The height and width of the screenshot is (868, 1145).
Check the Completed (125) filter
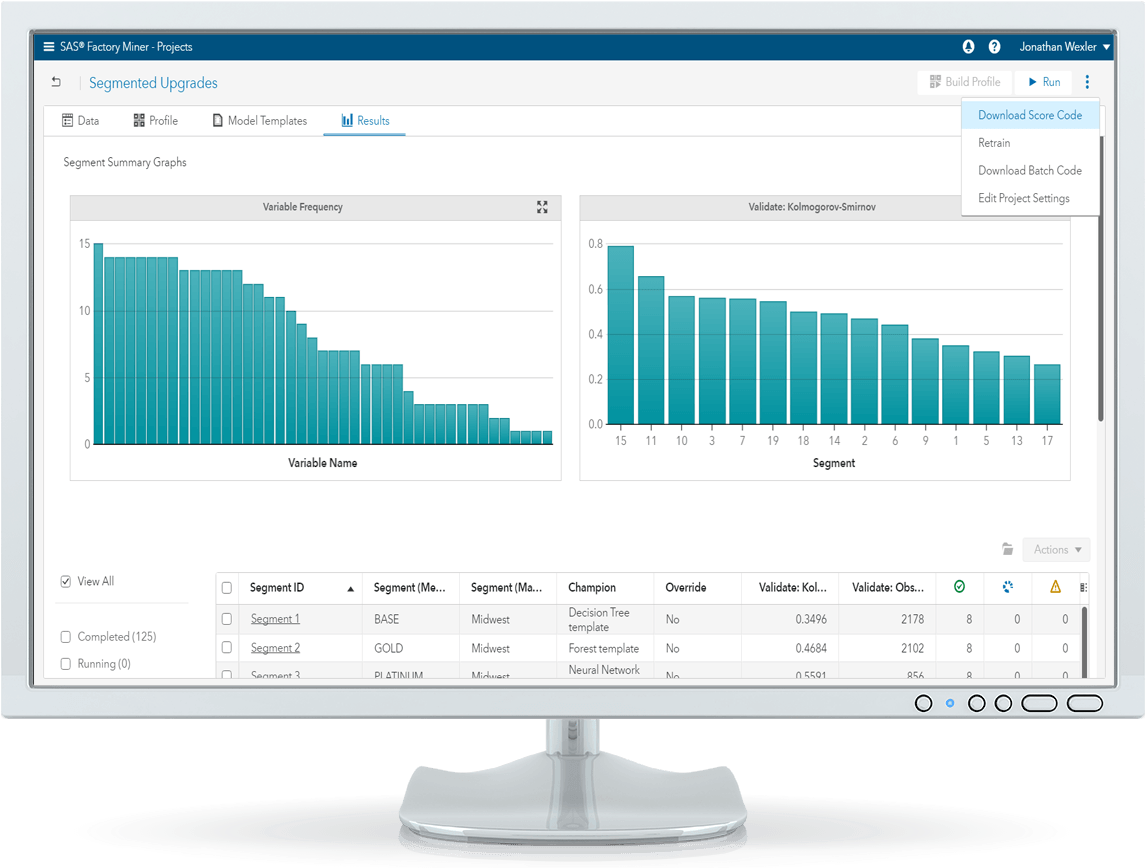click(66, 637)
